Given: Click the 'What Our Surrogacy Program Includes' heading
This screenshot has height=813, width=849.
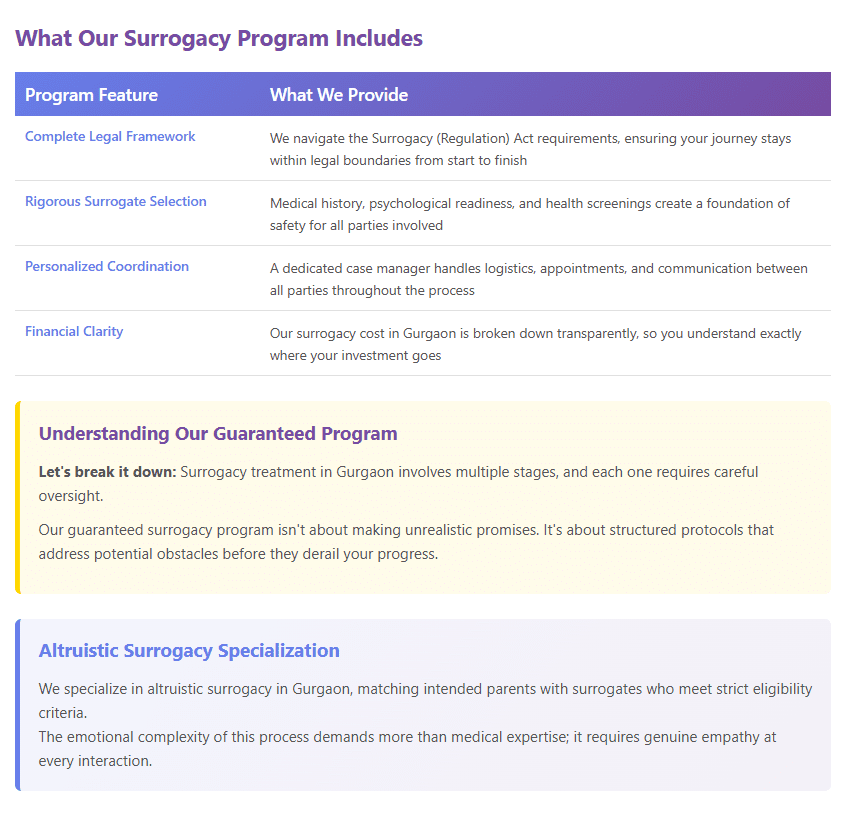Looking at the screenshot, I should point(219,39).
